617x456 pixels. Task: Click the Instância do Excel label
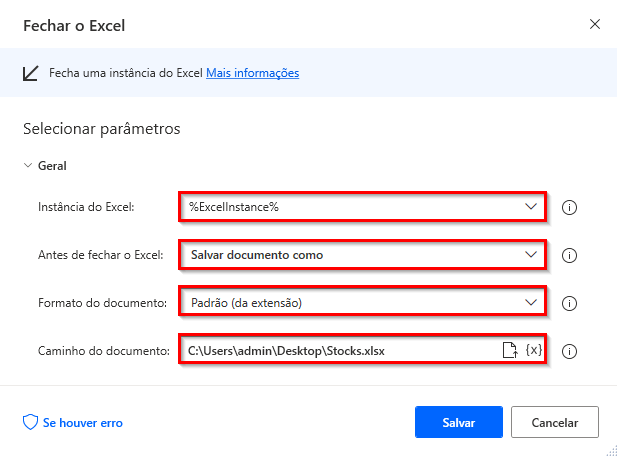point(86,207)
